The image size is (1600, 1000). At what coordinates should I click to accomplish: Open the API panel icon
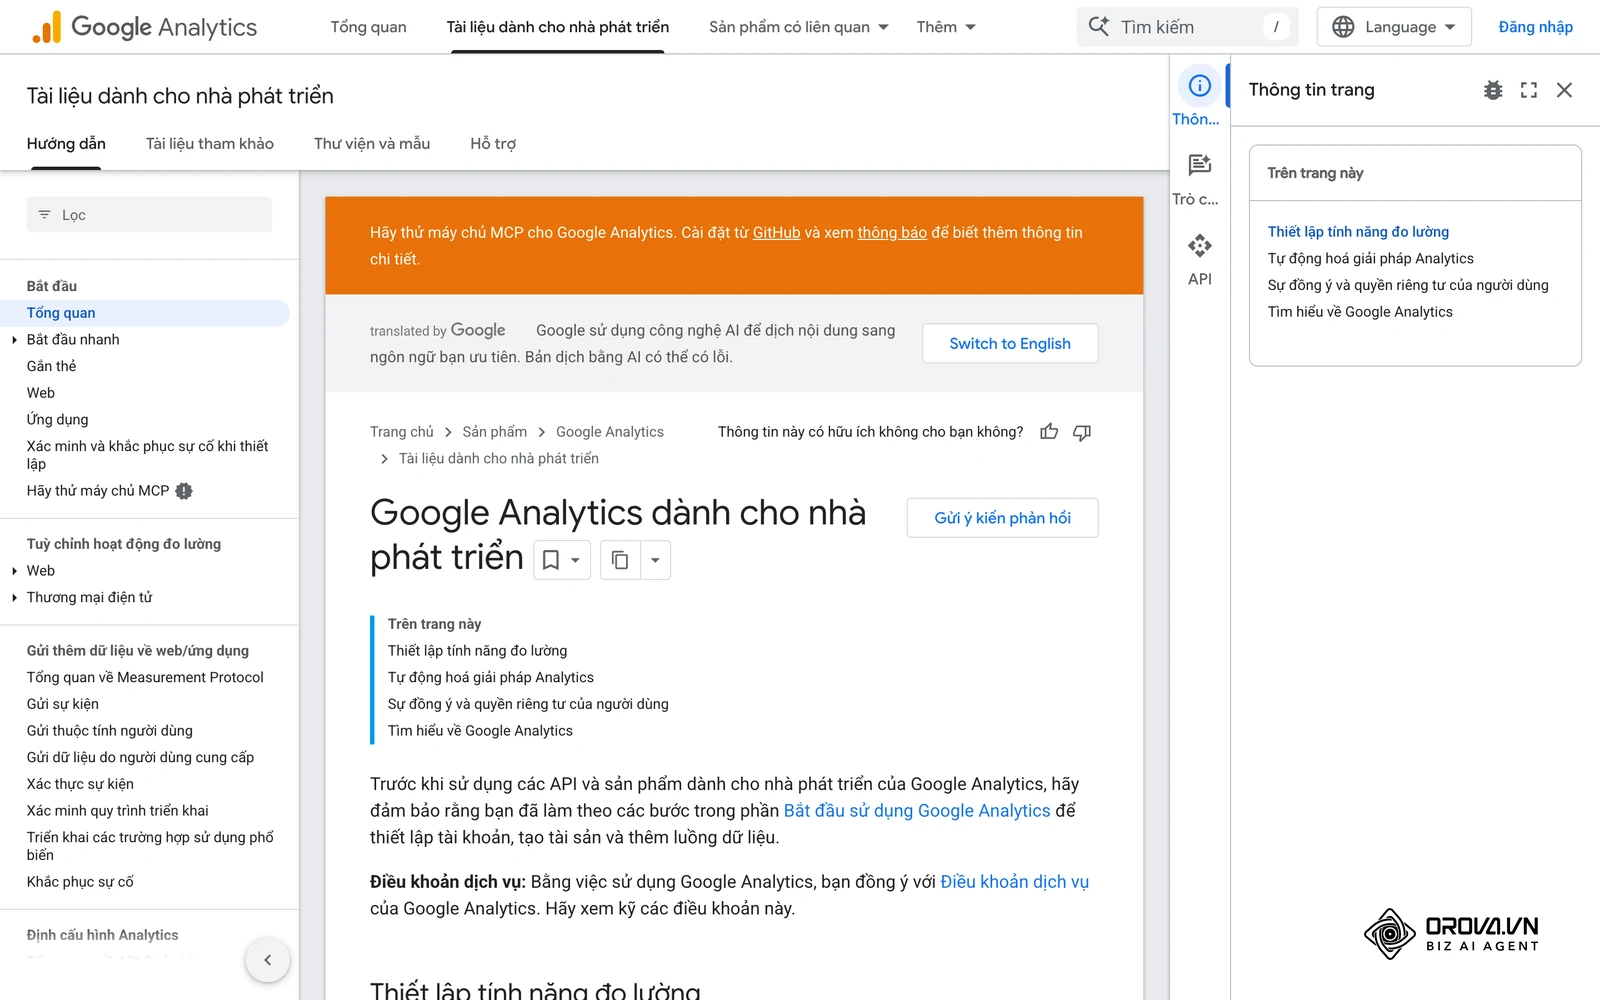(1199, 246)
